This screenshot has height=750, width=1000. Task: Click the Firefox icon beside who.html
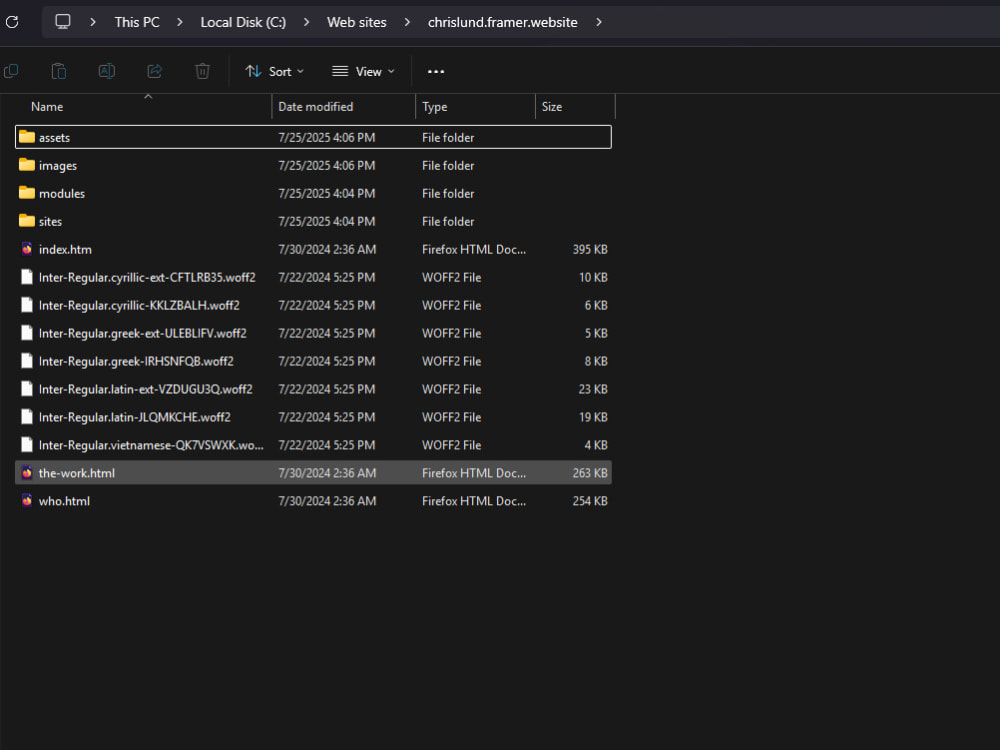coord(27,501)
